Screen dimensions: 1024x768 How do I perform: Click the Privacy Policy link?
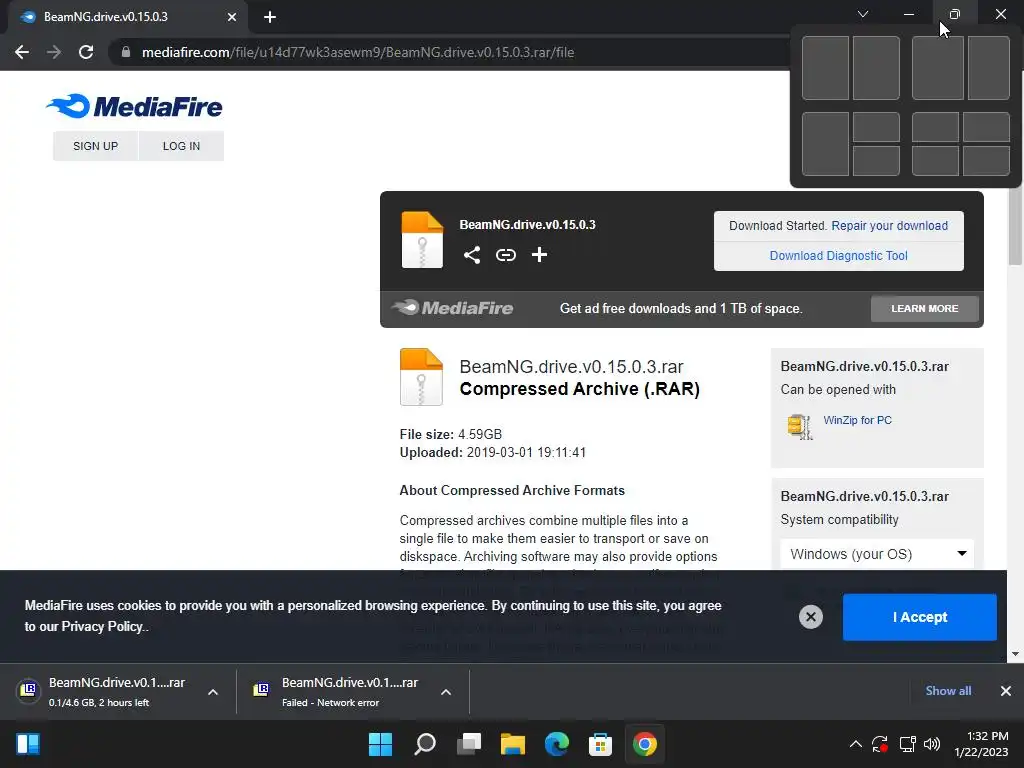102,626
